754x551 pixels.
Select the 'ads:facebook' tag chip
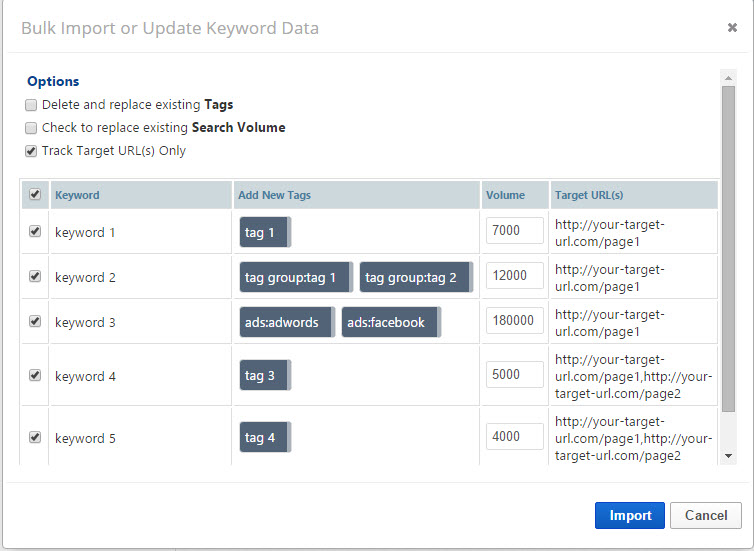tap(390, 322)
